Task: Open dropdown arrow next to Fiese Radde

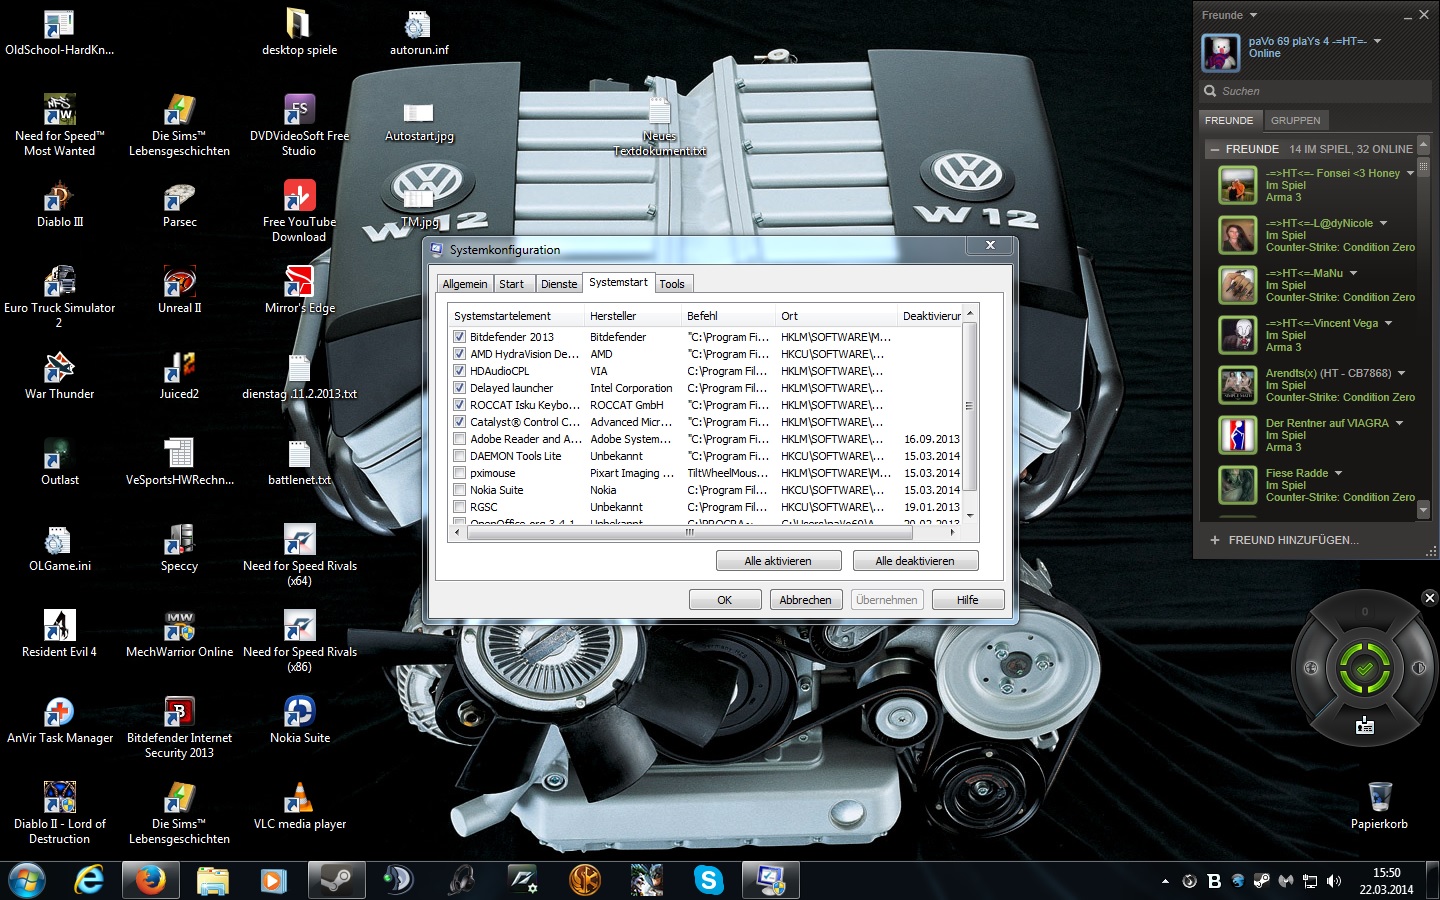Action: pos(1338,473)
